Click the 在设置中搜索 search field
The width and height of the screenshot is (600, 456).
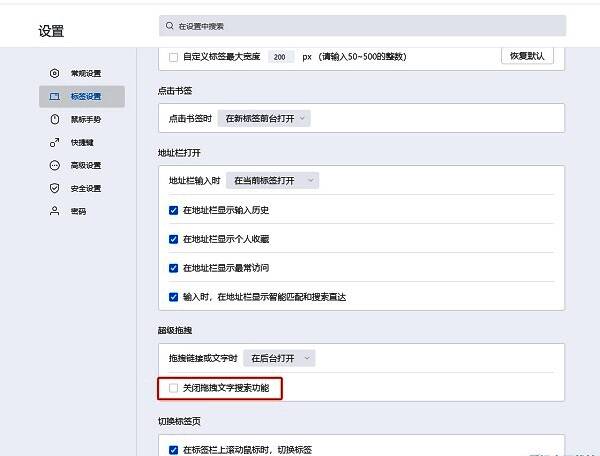click(362, 26)
